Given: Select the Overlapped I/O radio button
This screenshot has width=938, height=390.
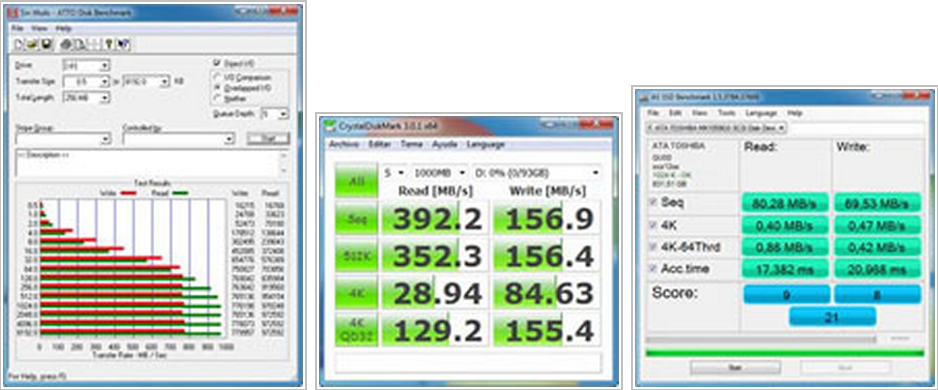Looking at the screenshot, I should pyautogui.click(x=217, y=88).
